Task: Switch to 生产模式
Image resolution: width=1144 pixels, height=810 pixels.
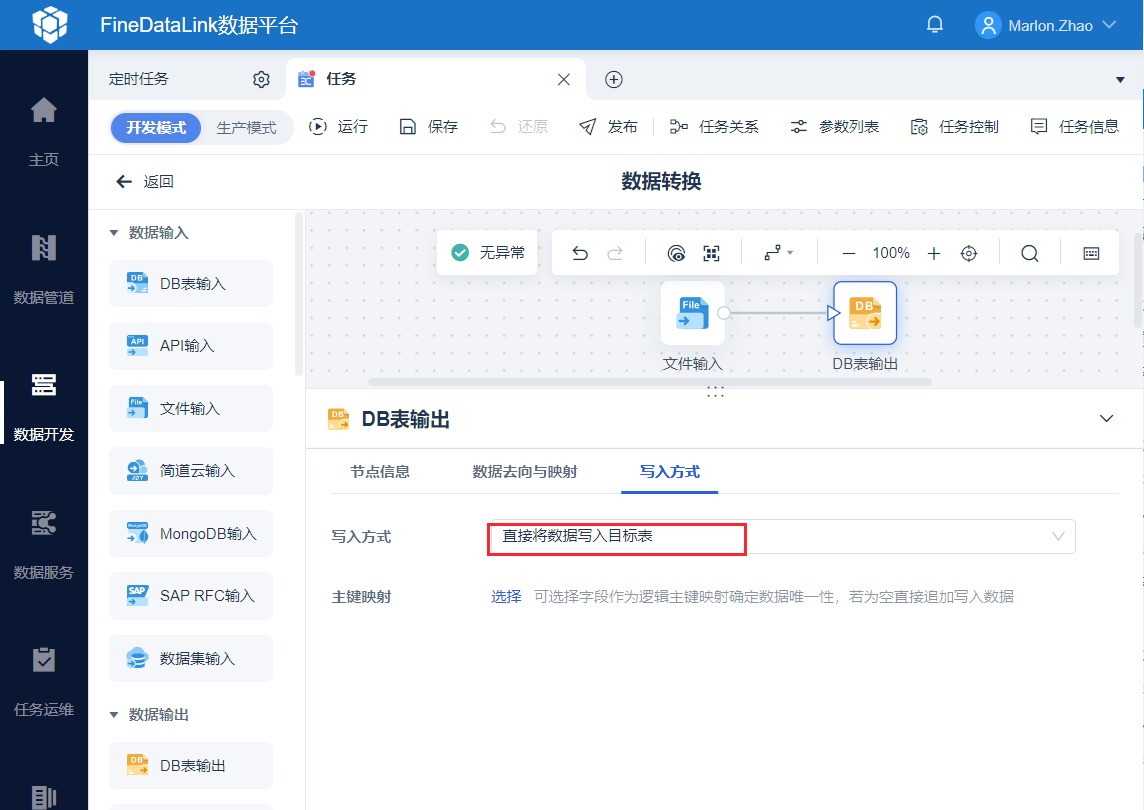Action: (x=246, y=128)
